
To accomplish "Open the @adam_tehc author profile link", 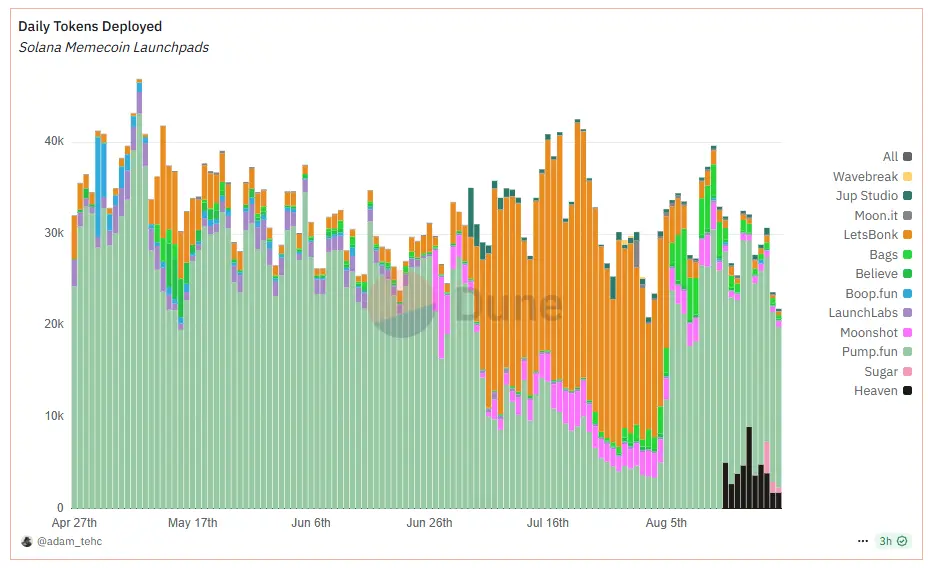I will 69,541.
